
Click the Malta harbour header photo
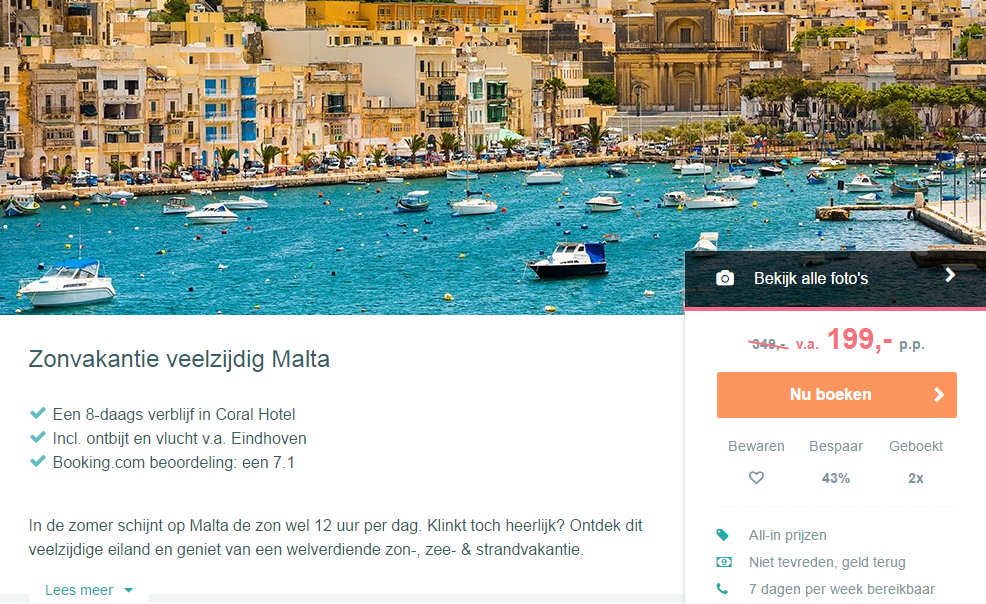[342, 157]
